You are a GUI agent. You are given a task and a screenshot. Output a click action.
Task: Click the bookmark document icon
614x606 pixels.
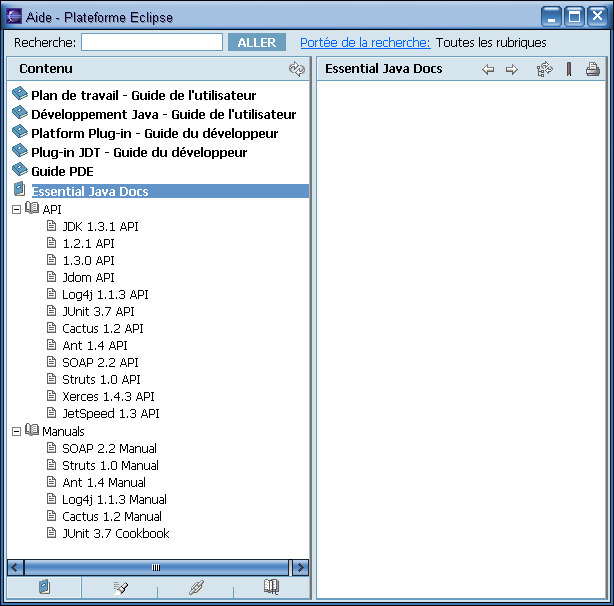(x=569, y=69)
